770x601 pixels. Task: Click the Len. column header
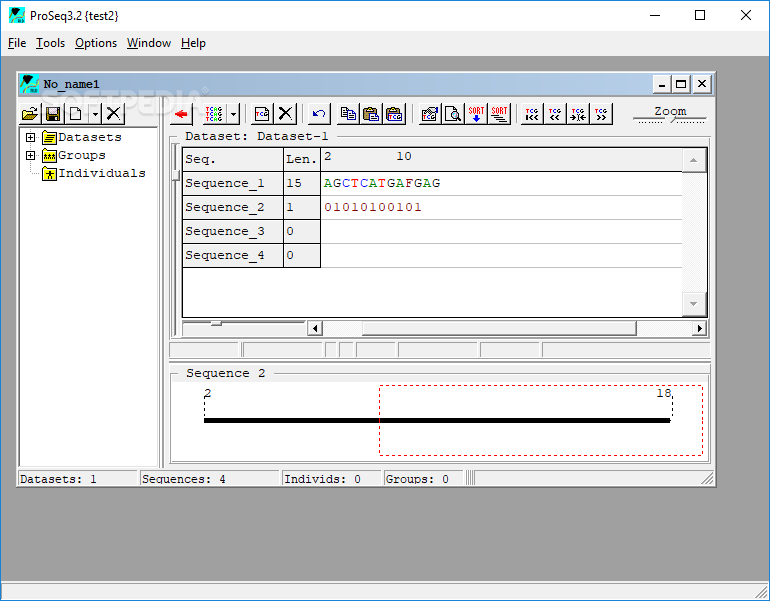pos(302,160)
